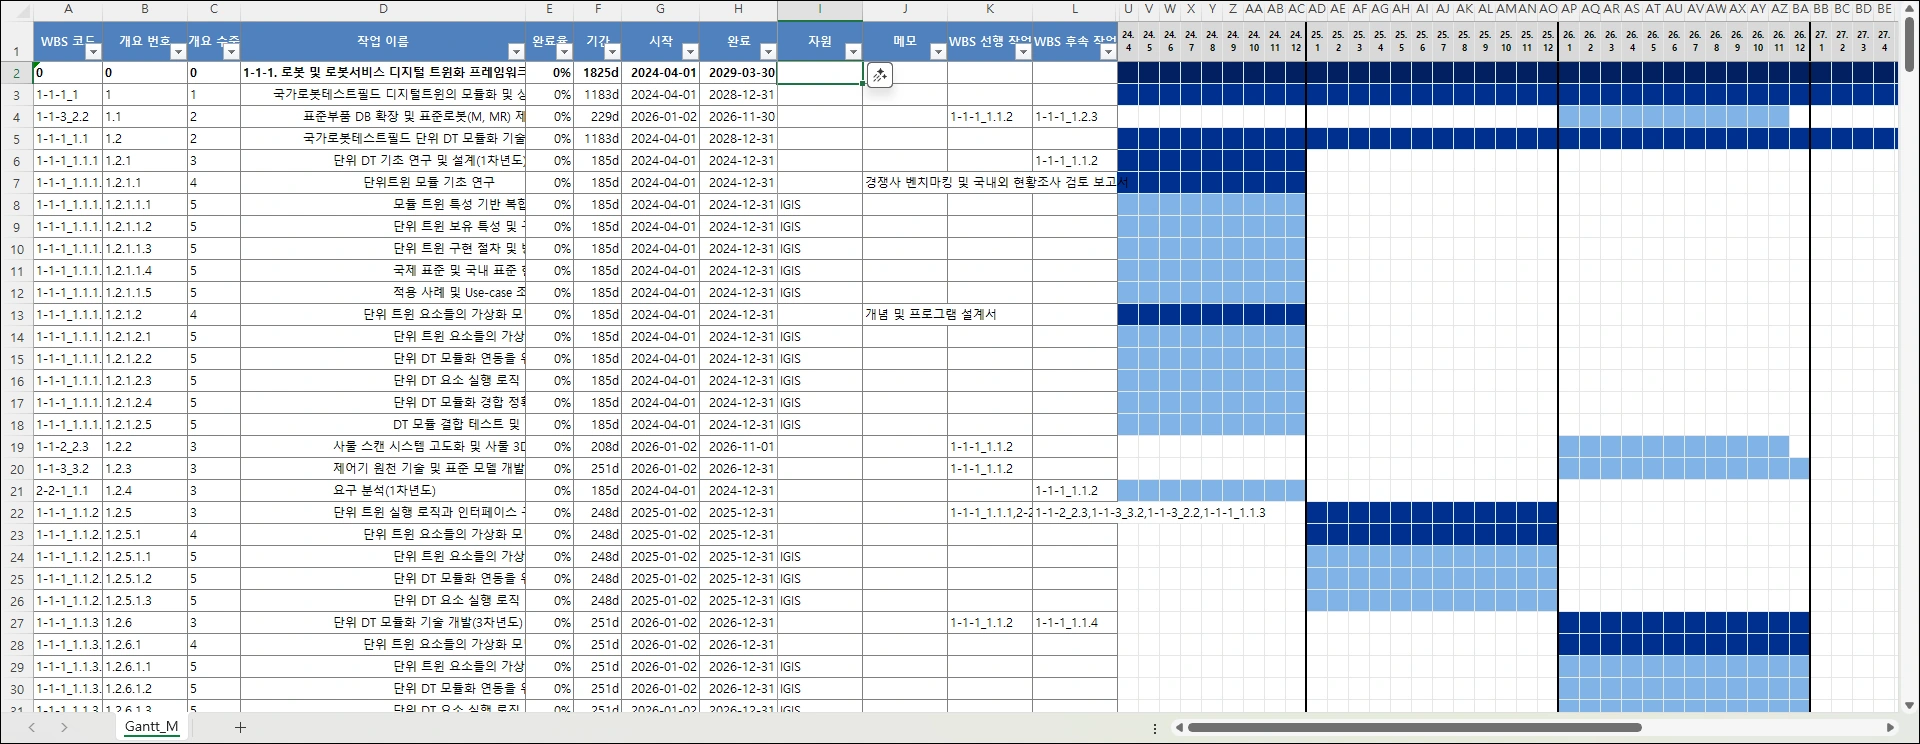Open the 자원 filter dropdown
This screenshot has width=1920, height=744.
click(853, 52)
